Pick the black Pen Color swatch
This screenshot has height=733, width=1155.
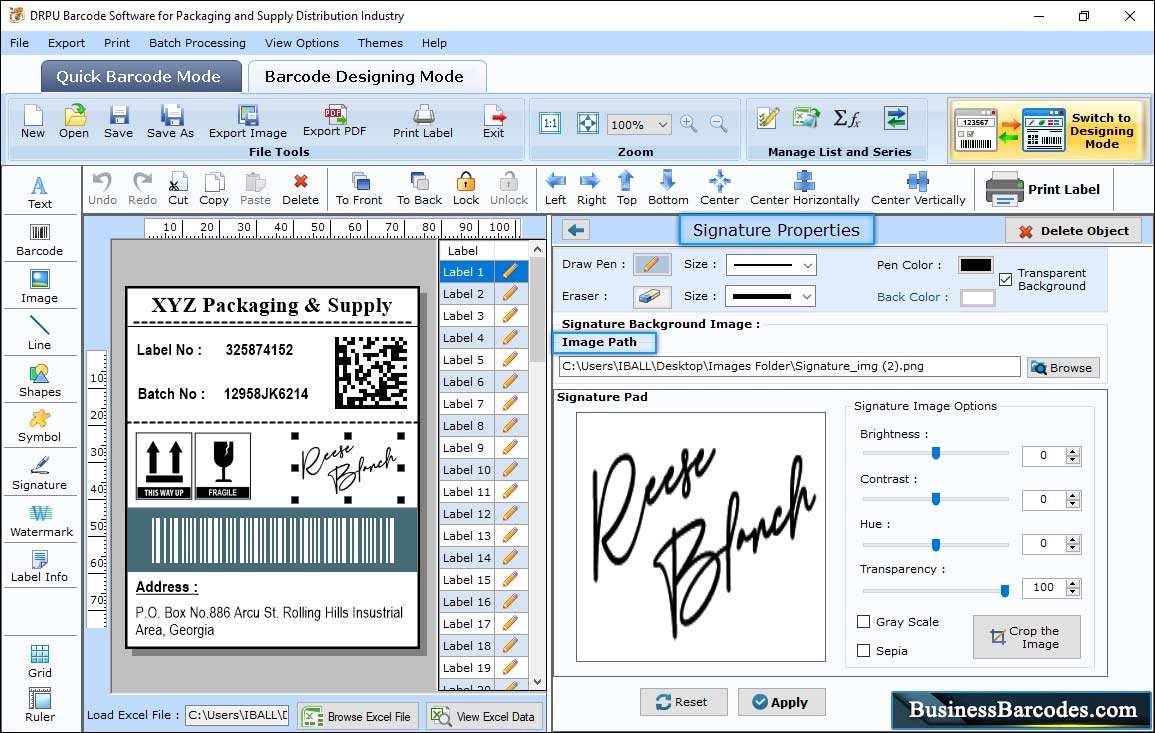(x=975, y=265)
